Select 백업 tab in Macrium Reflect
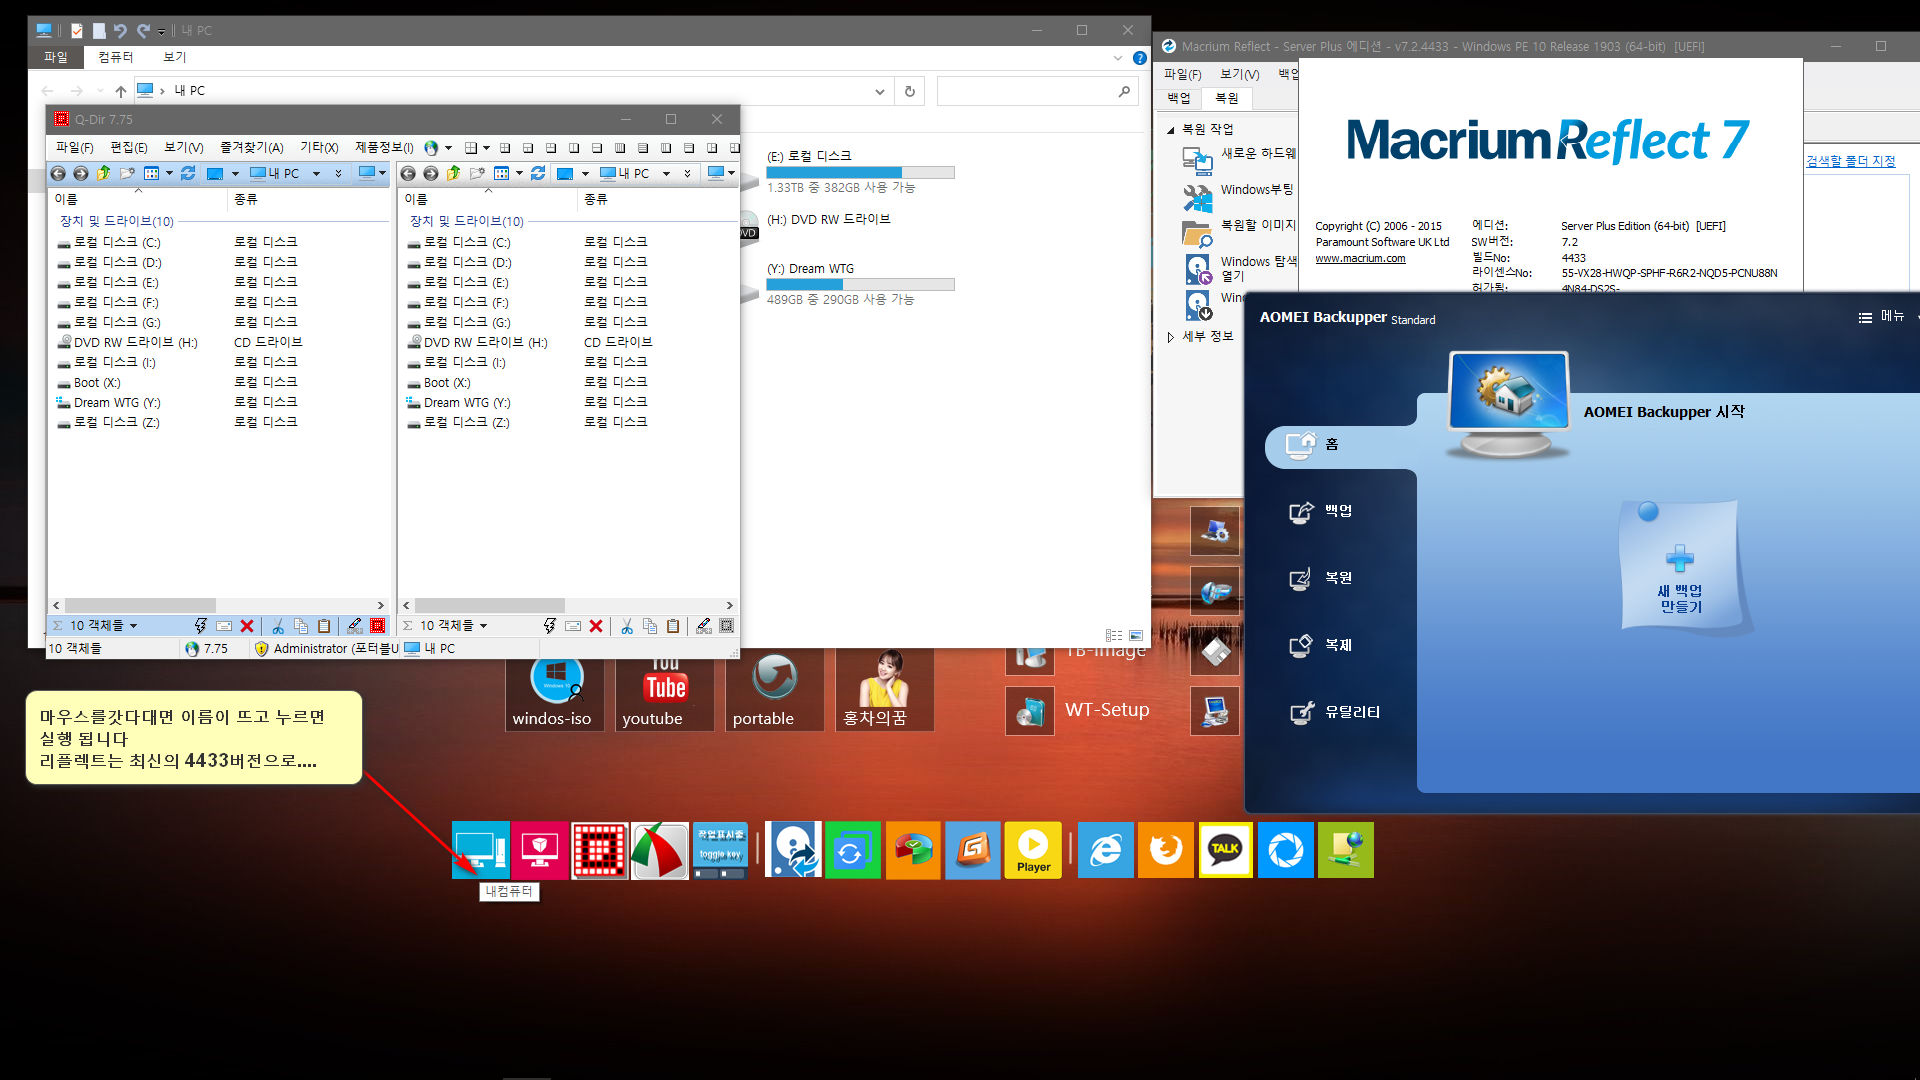 (x=1179, y=98)
